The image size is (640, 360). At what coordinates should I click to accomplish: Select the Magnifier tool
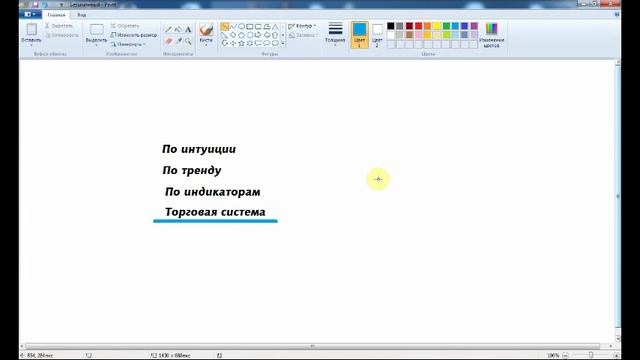188,41
